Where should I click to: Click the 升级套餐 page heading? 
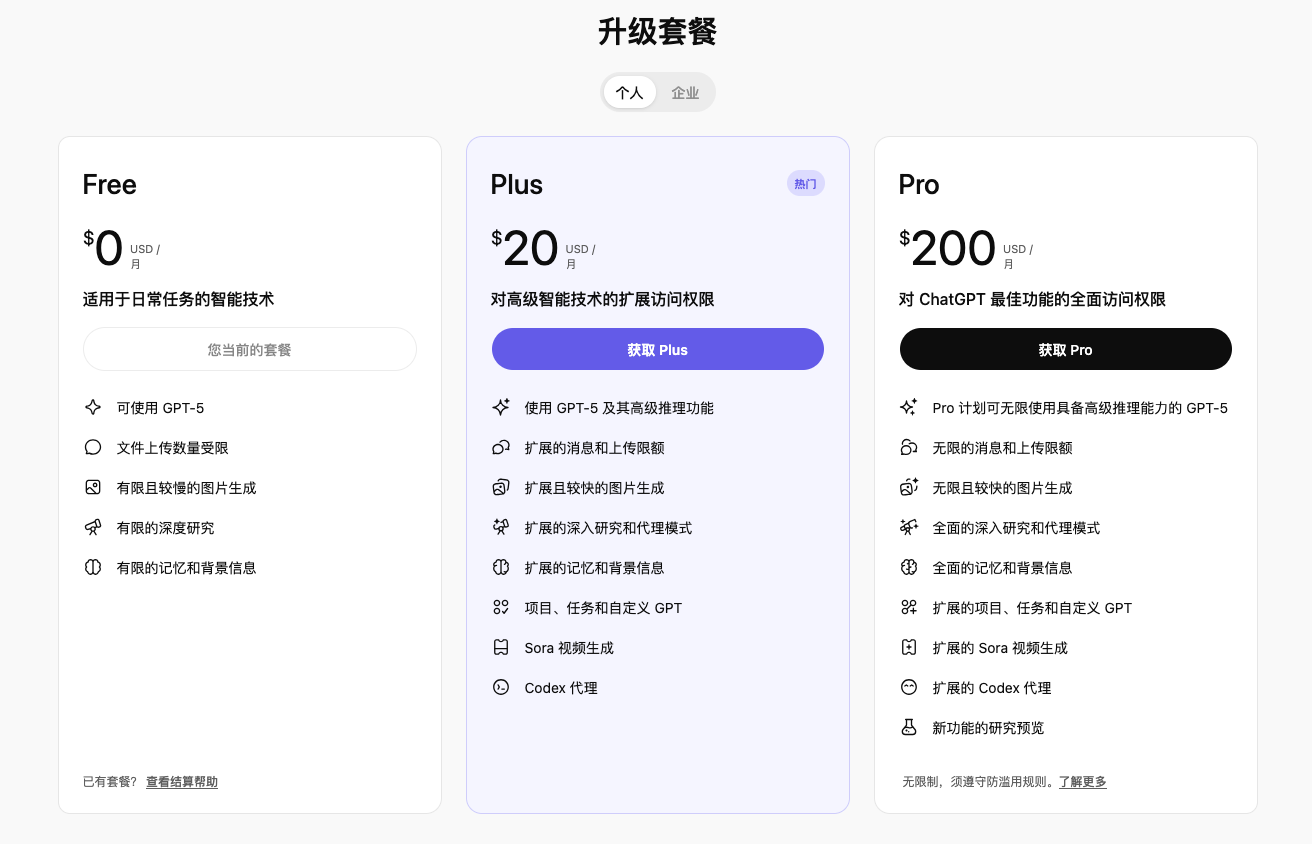click(657, 32)
